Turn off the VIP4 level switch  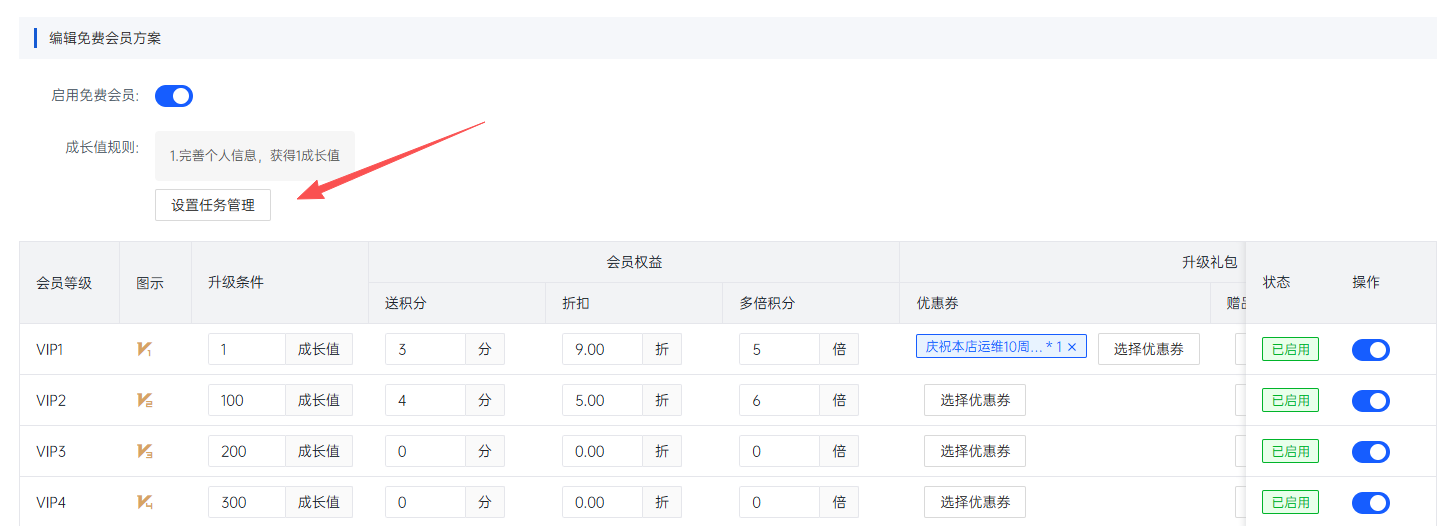[x=1371, y=502]
